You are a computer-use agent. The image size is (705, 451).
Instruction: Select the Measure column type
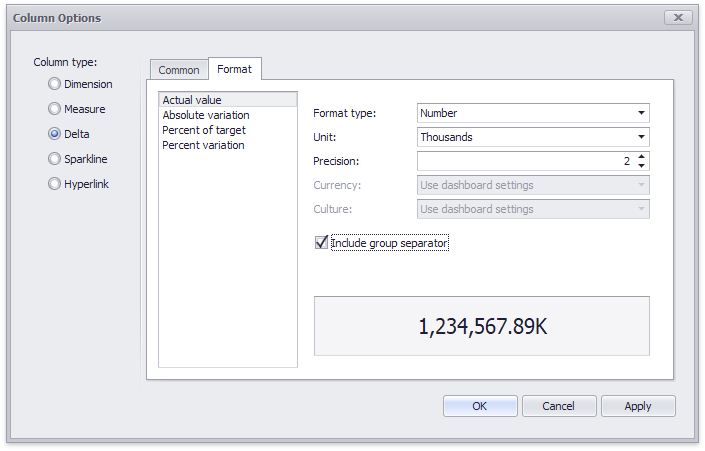tap(55, 109)
